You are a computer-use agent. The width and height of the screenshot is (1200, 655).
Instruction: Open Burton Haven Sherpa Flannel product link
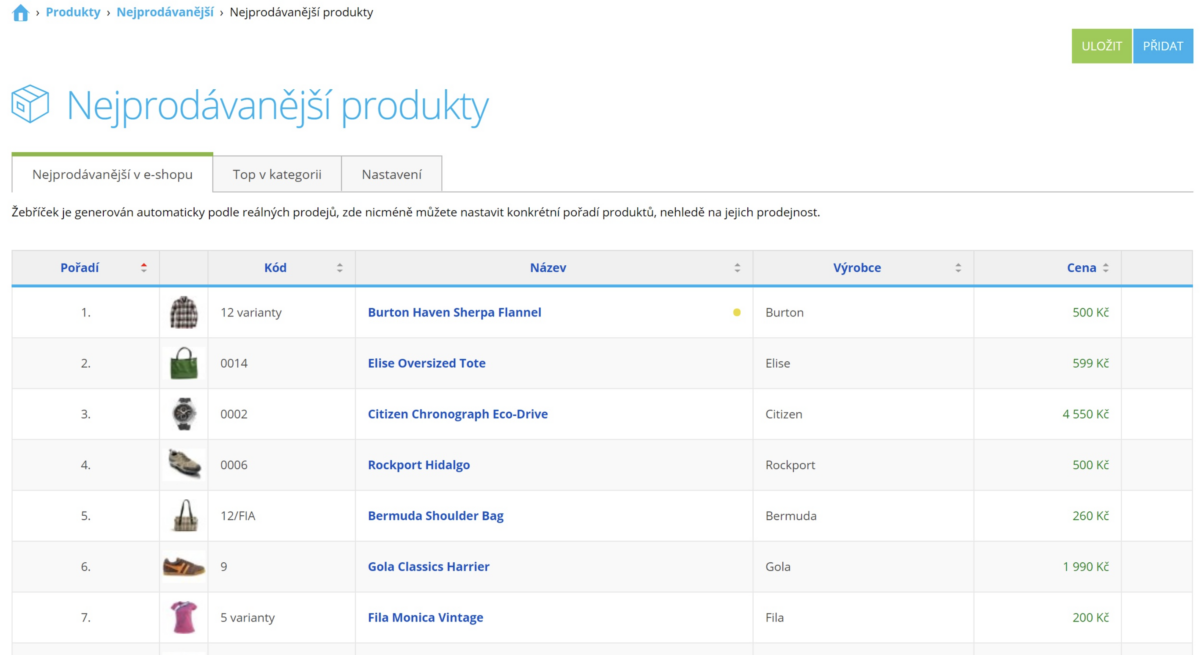(454, 312)
